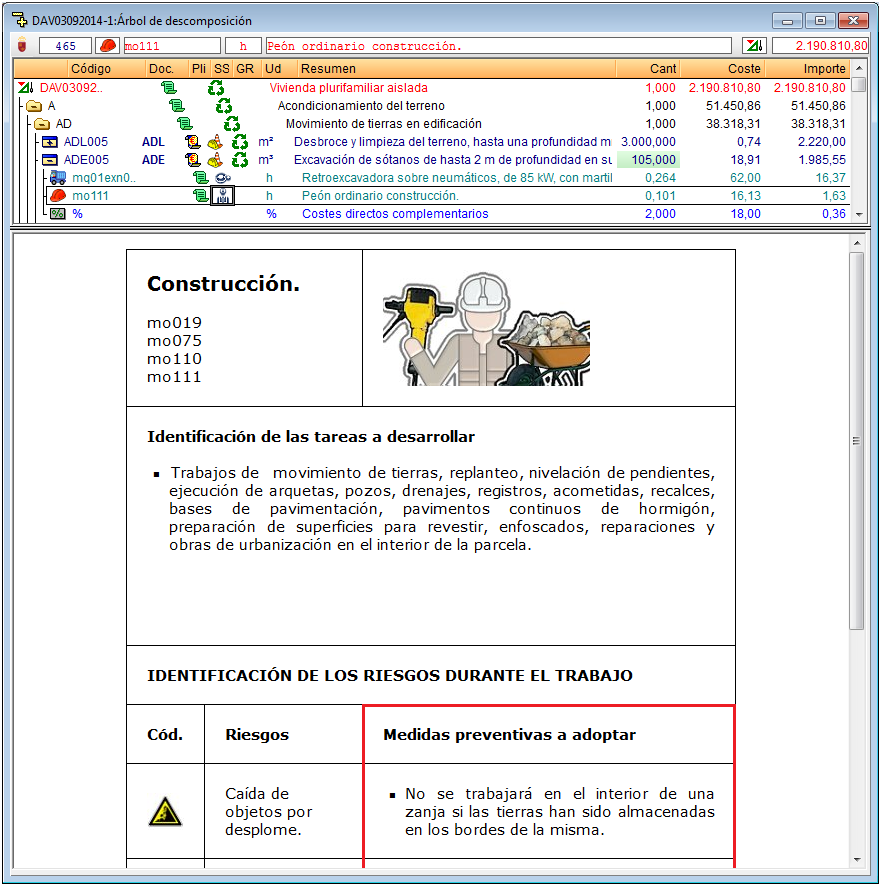Click the decomposition tree scrollbar up arrow

[x=858, y=68]
